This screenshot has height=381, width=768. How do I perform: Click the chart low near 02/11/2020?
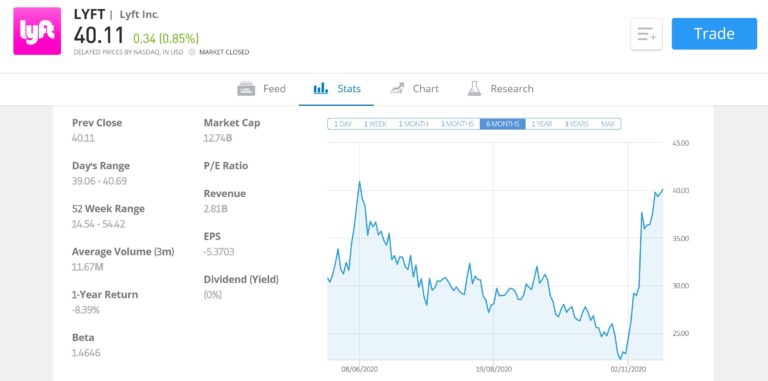coord(621,358)
